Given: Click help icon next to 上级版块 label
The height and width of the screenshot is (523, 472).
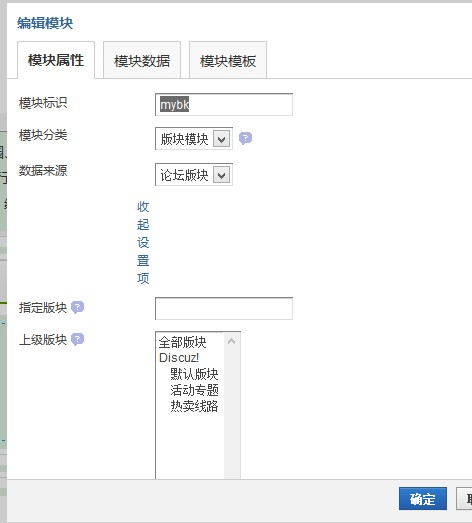Looking at the screenshot, I should [x=77, y=339].
